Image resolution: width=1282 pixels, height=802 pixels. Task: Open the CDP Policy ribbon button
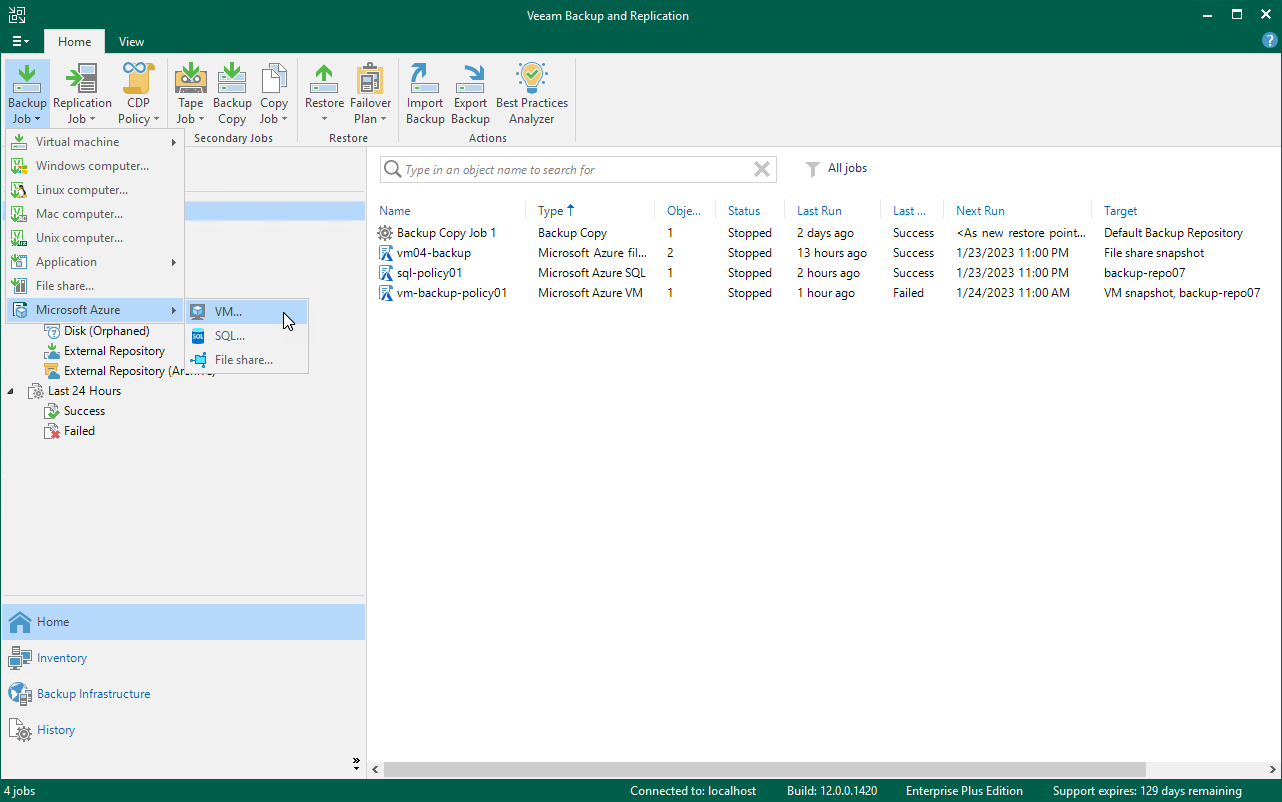tap(138, 94)
